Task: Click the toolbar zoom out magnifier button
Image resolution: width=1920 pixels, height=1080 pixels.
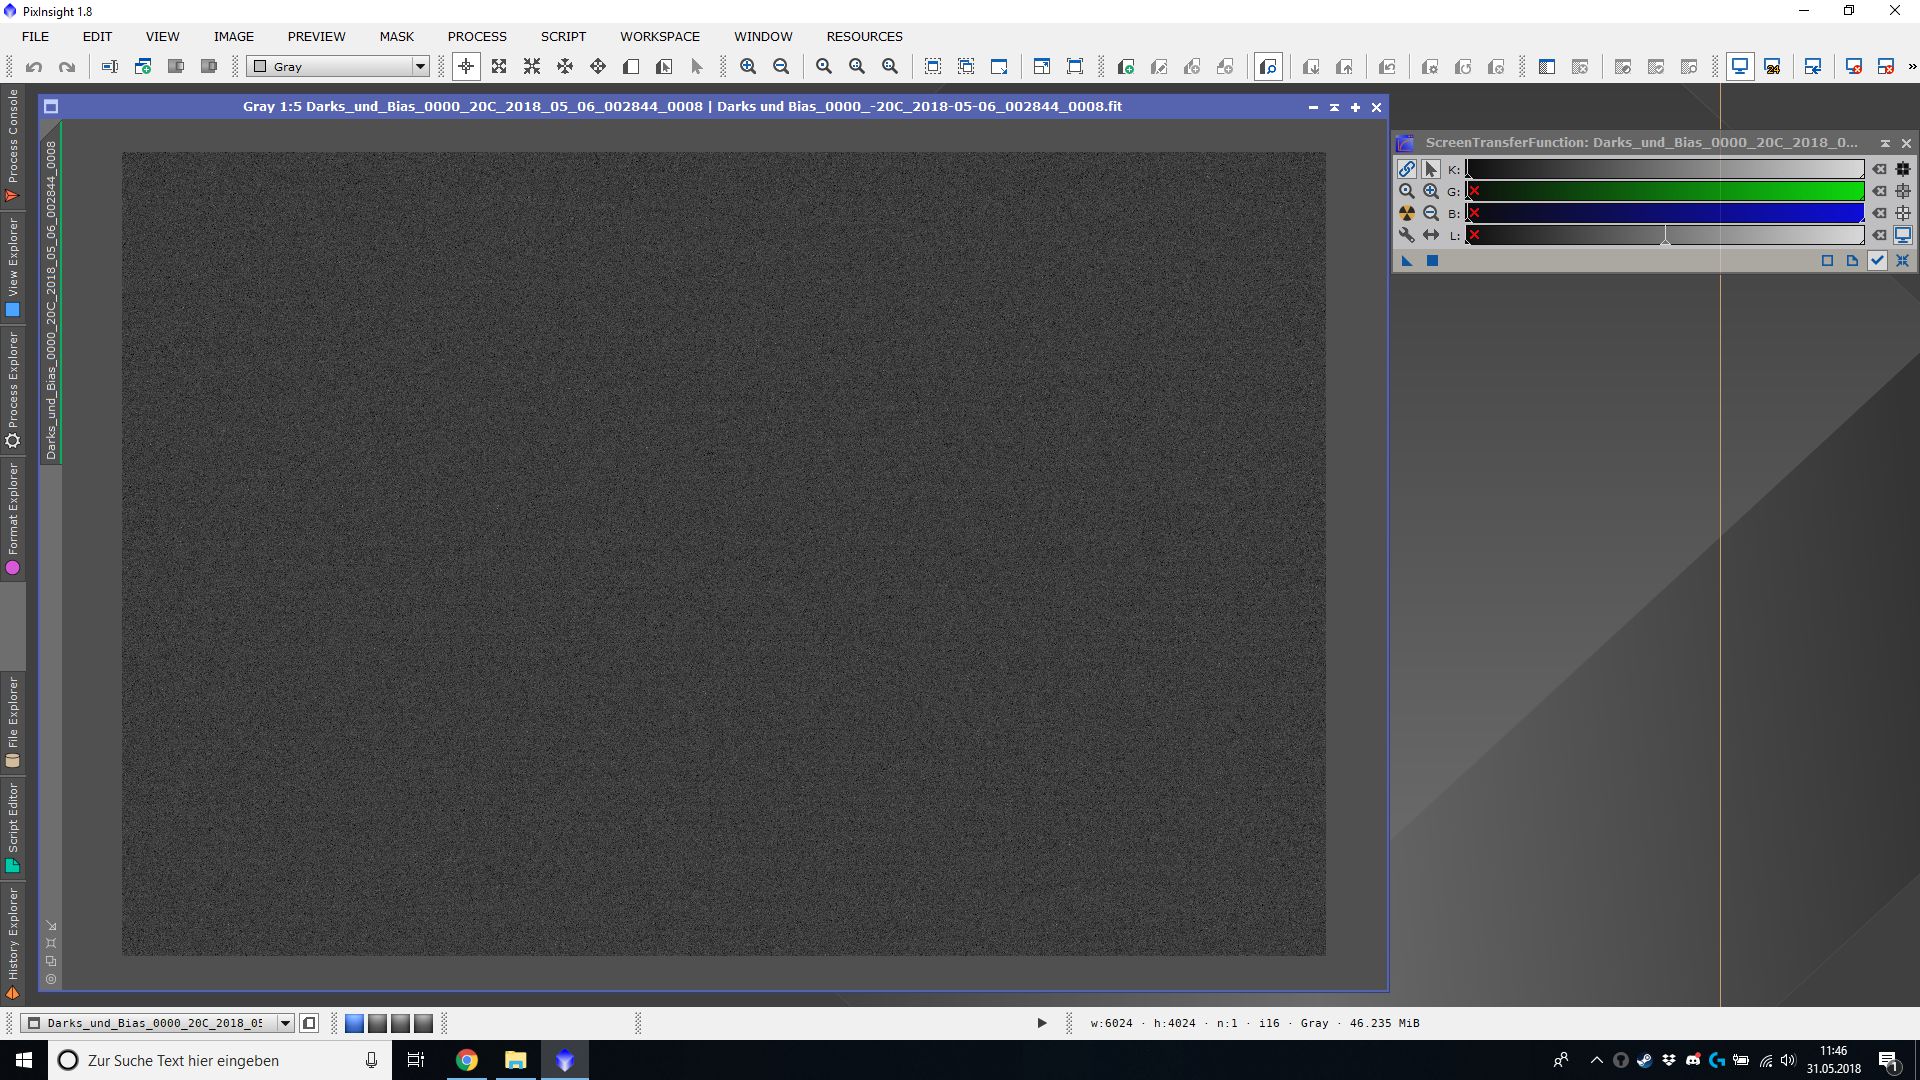Action: 781,67
